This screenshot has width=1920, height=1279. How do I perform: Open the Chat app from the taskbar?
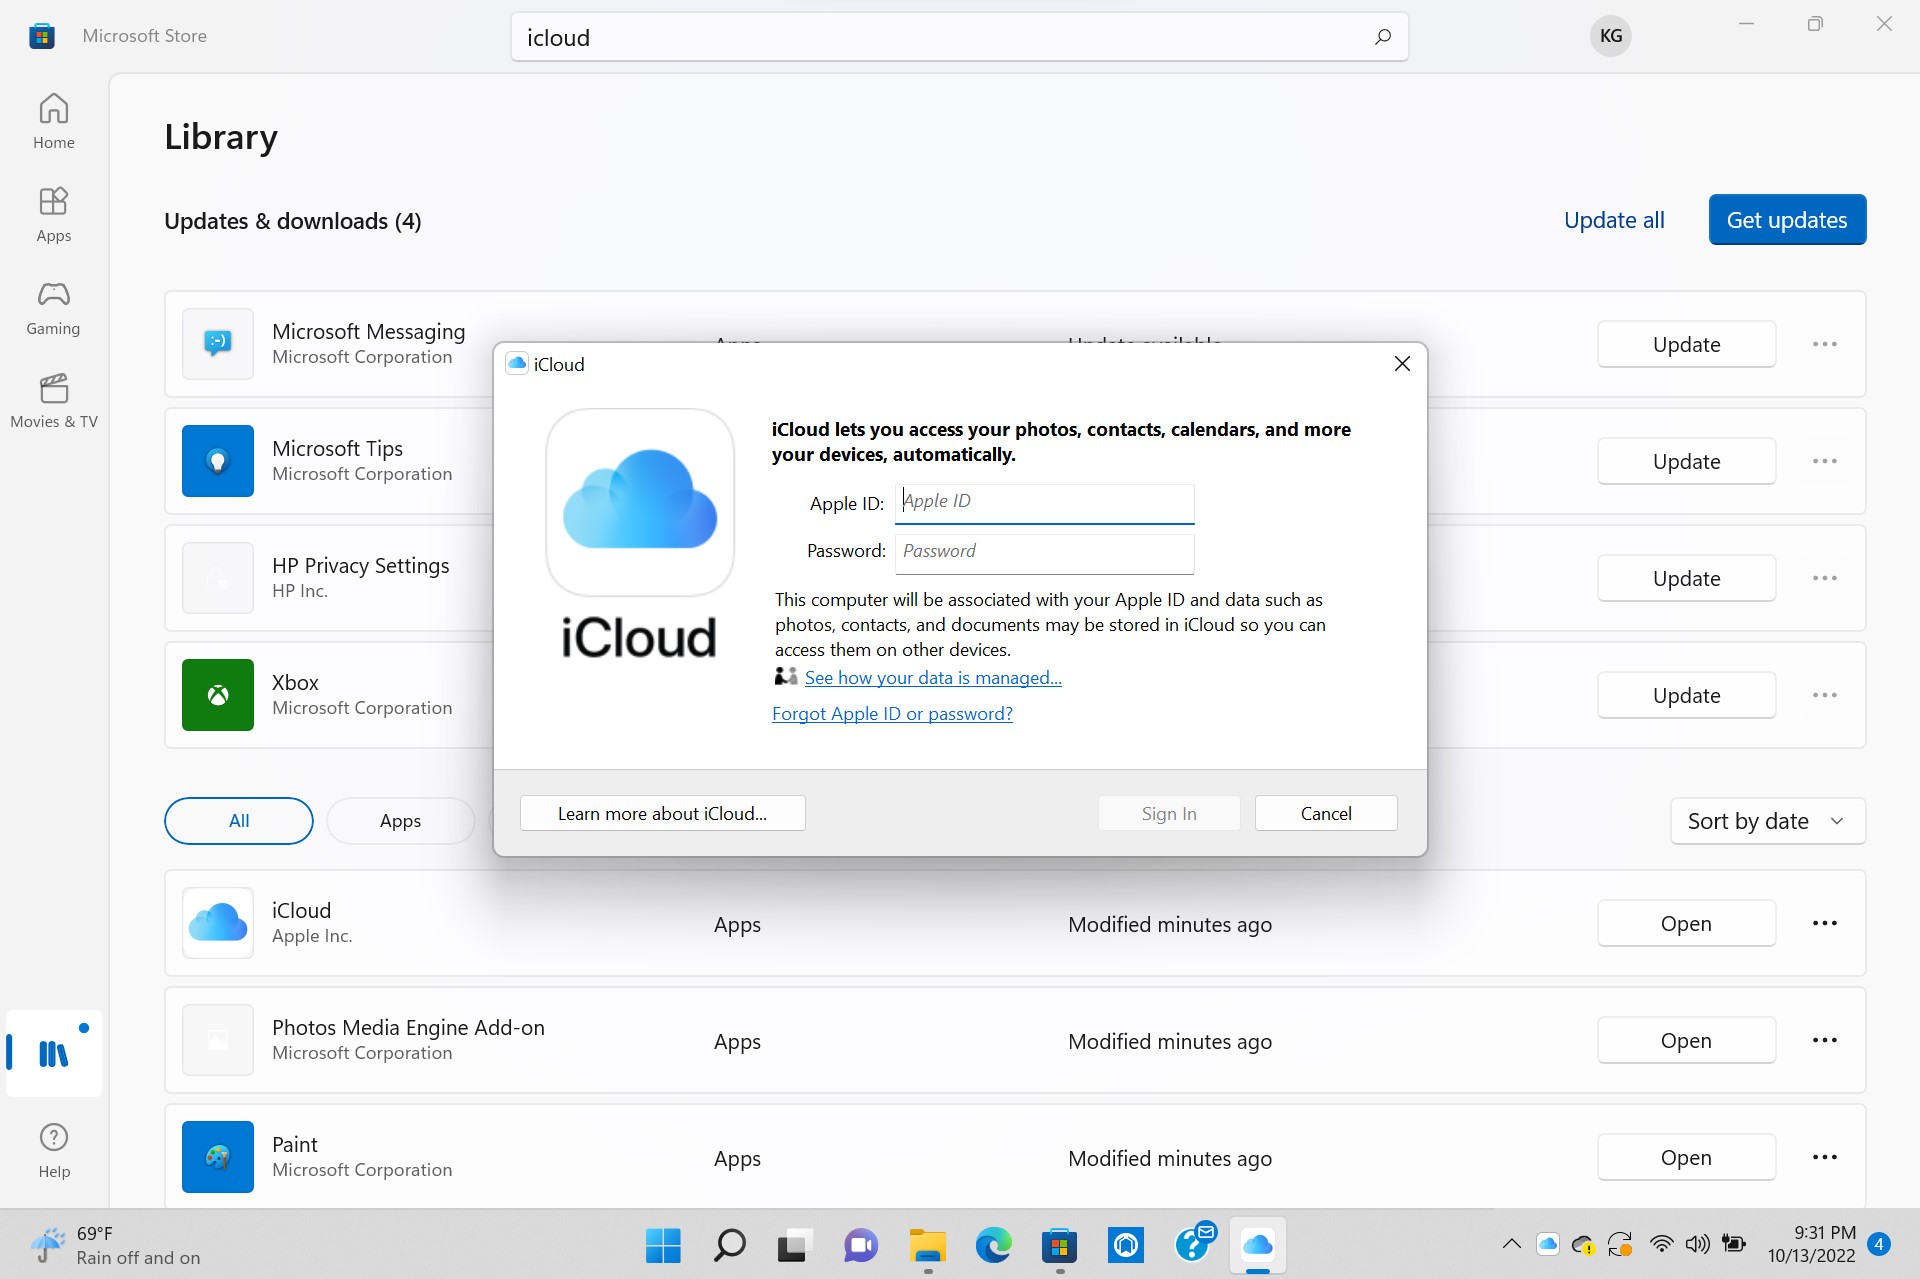click(x=861, y=1245)
